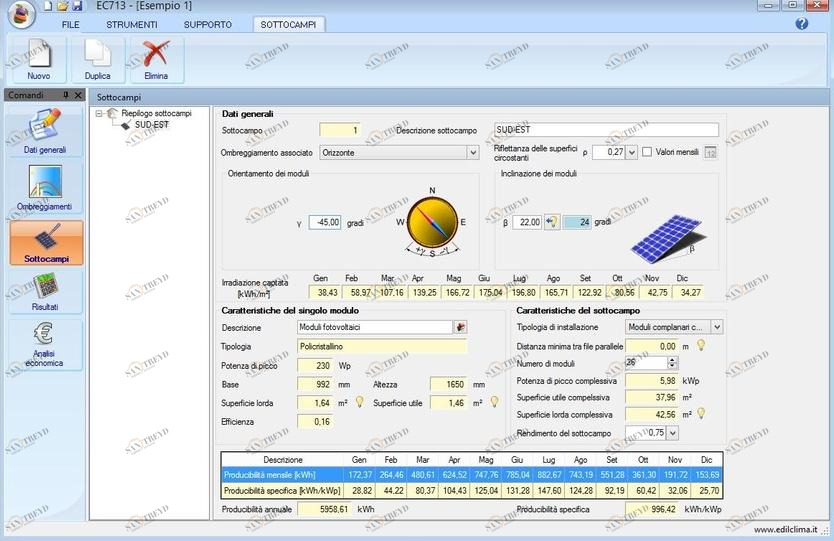Expand the Tipologia di installazione dropdown
Image resolution: width=834 pixels, height=541 pixels.
pos(716,327)
